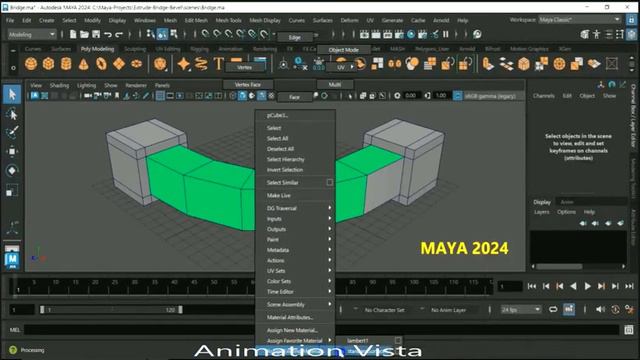Create a polygon cylinder from shelf

[66, 64]
